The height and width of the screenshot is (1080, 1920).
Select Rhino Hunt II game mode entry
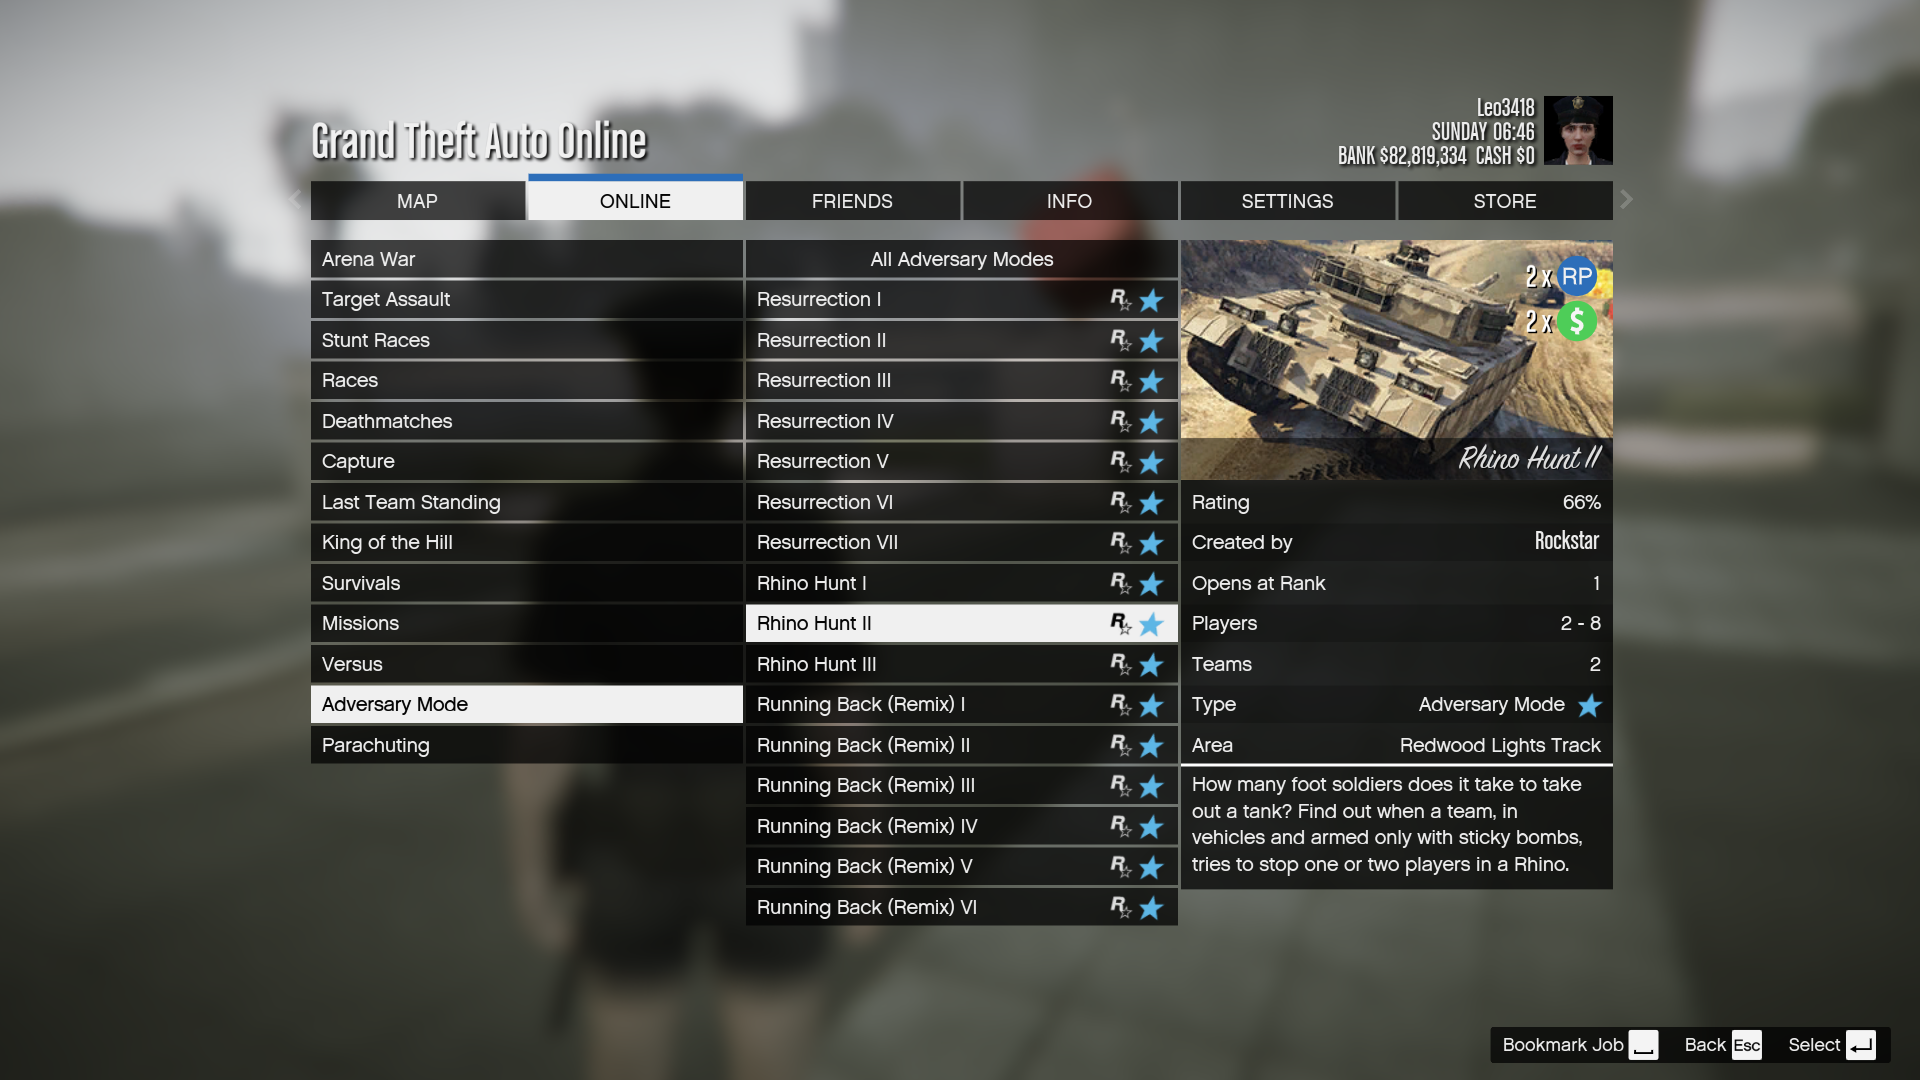961,622
